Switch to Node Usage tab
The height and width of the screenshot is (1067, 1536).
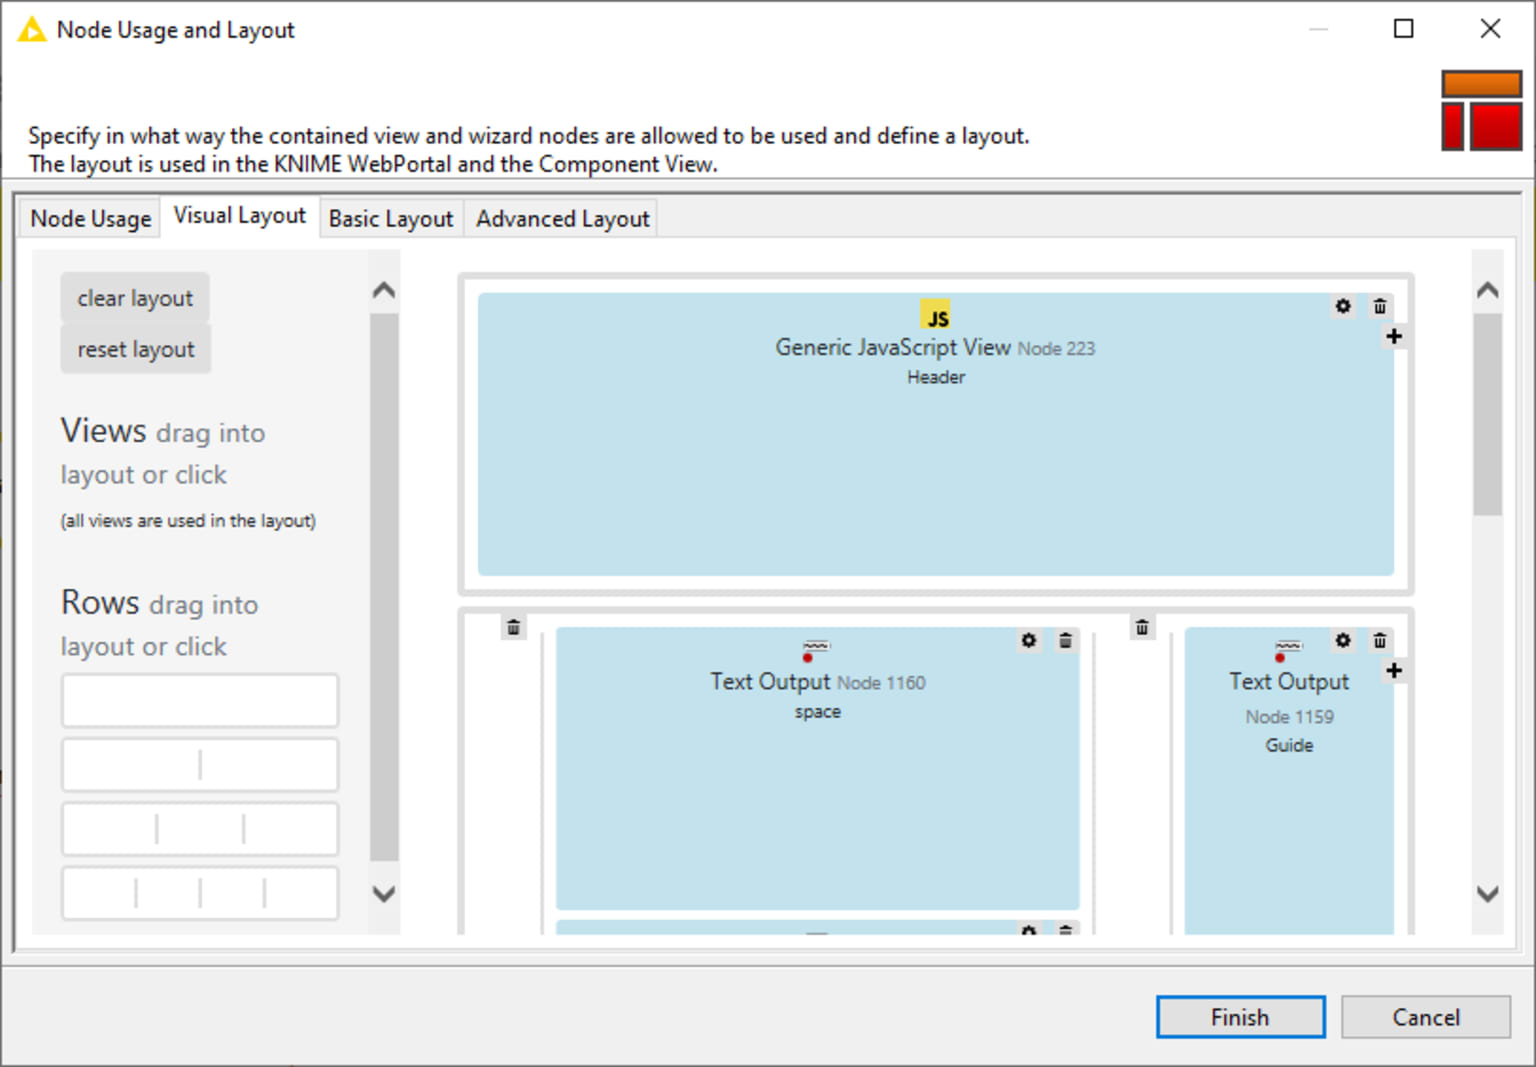tap(91, 218)
